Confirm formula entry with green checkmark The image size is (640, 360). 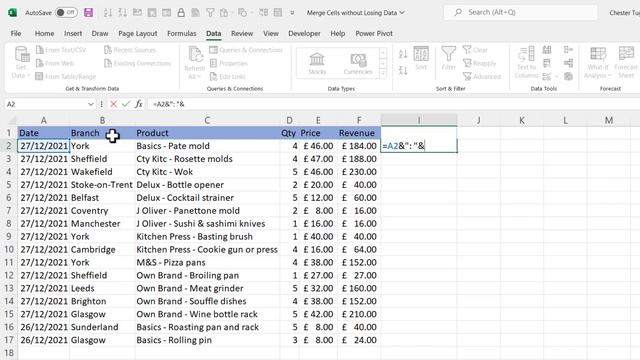[126, 104]
